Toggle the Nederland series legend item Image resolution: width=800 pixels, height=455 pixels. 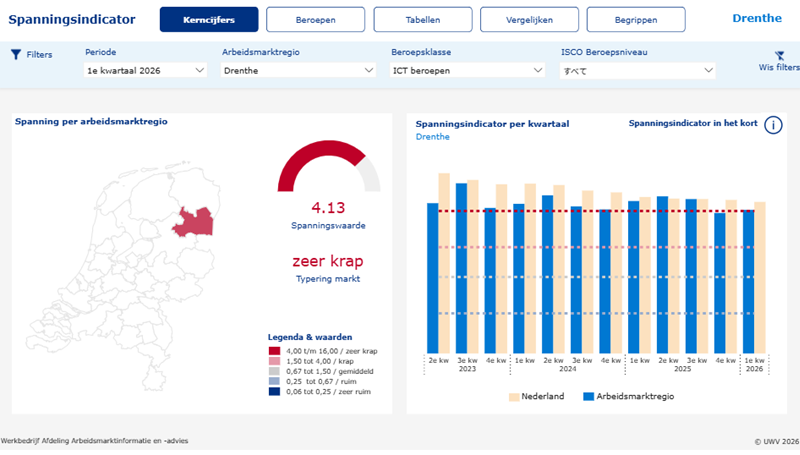click(x=537, y=396)
